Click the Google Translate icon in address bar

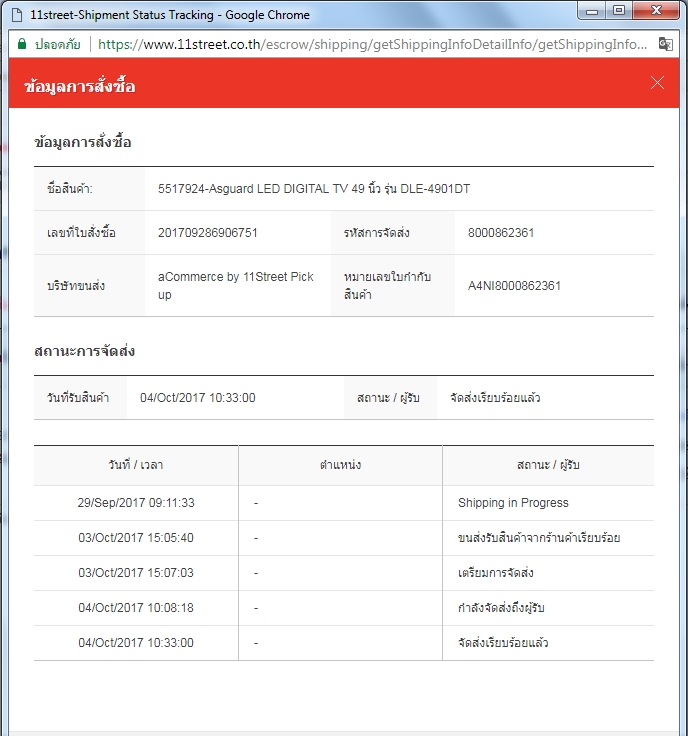click(x=665, y=45)
